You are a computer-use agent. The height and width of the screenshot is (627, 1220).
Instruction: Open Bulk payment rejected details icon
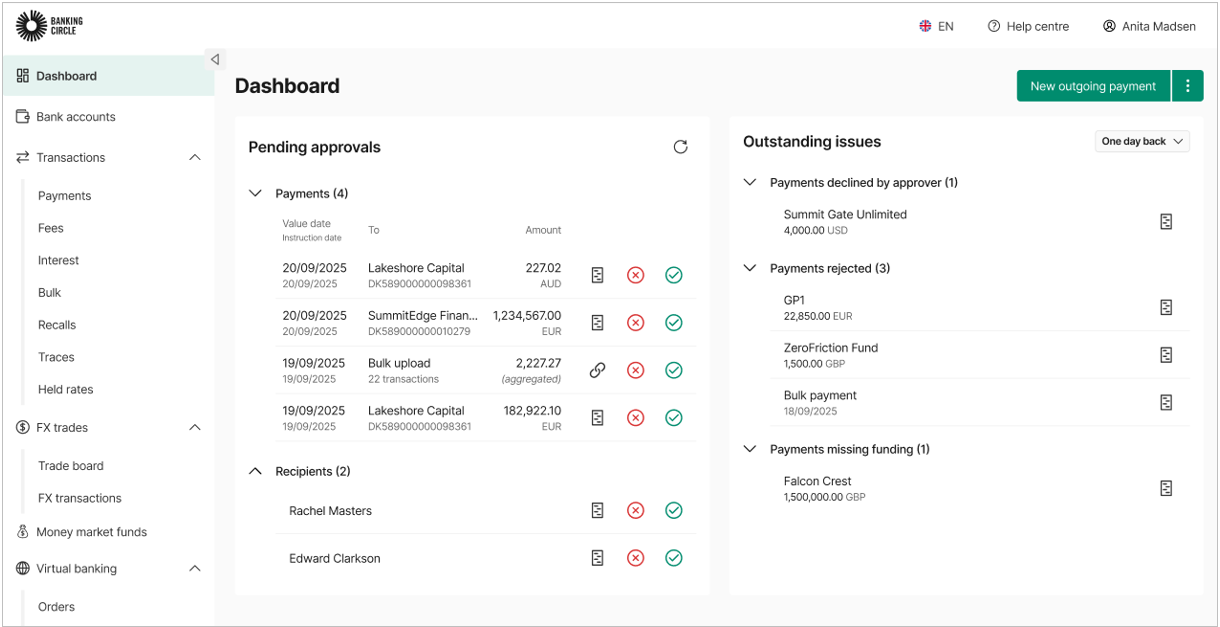coord(1166,402)
